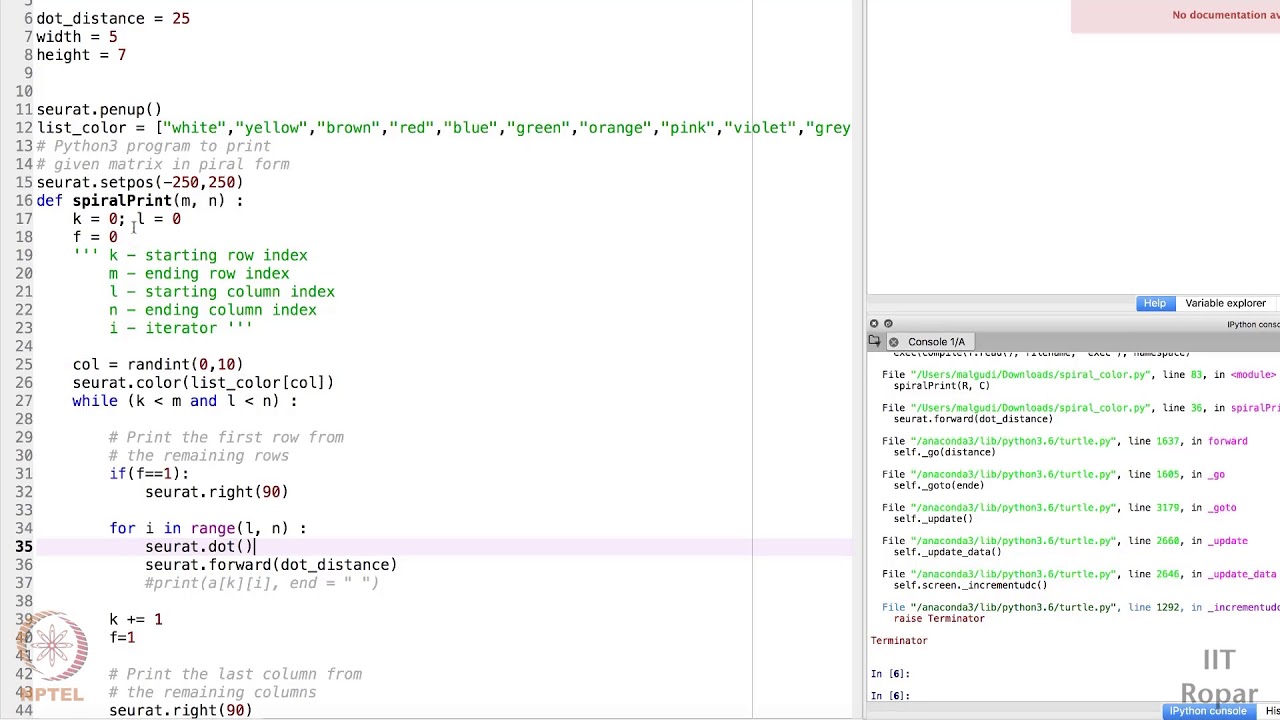The image size is (1280, 720).
Task: Click the 'f = 0' line
Action: [95, 237]
